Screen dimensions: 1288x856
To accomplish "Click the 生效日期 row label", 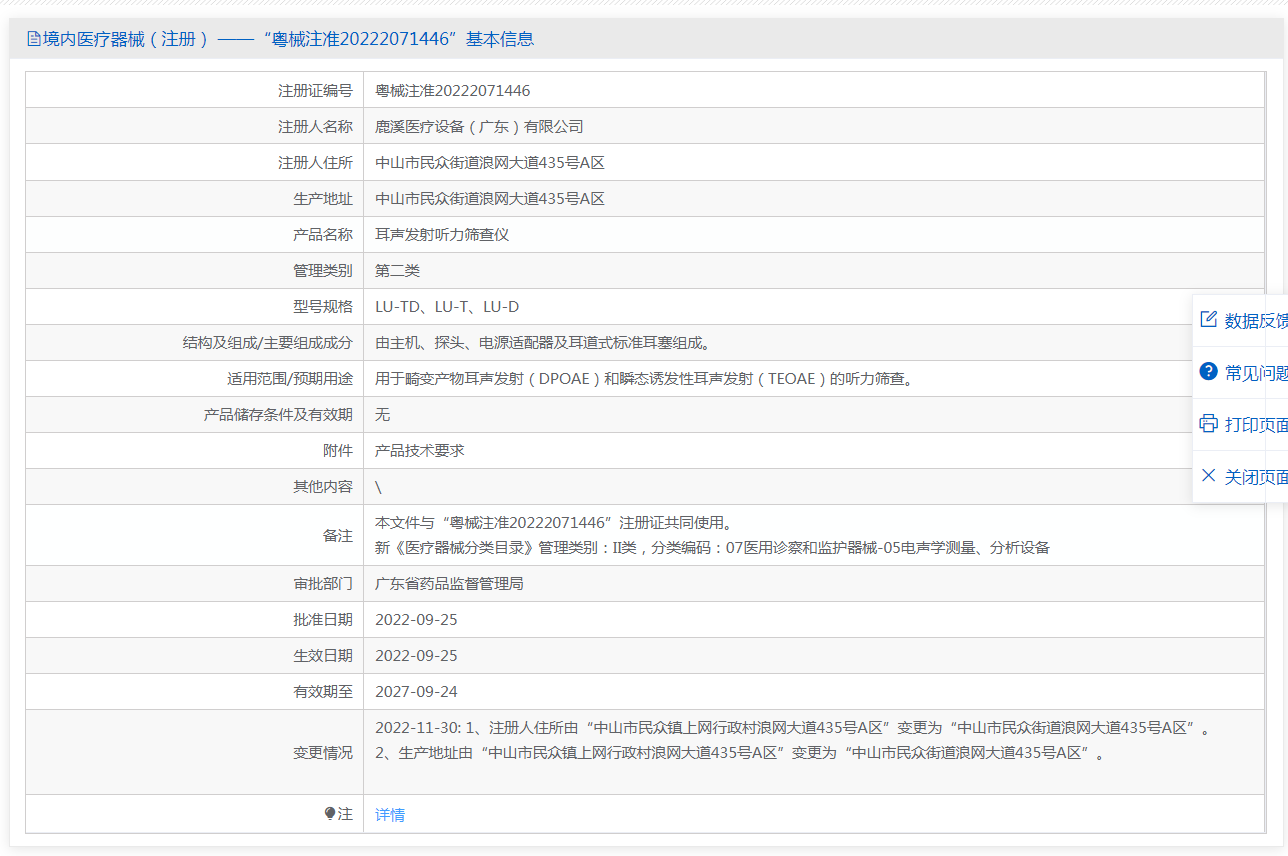I will click(323, 656).
